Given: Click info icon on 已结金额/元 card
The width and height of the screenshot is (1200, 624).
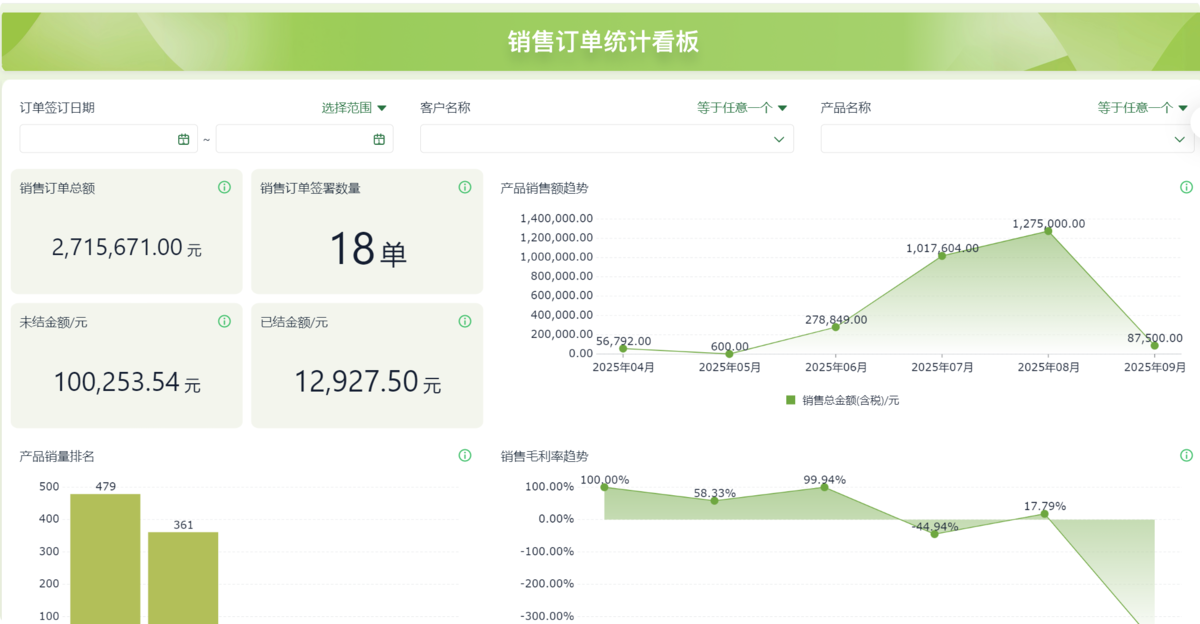Looking at the screenshot, I should pyautogui.click(x=465, y=321).
